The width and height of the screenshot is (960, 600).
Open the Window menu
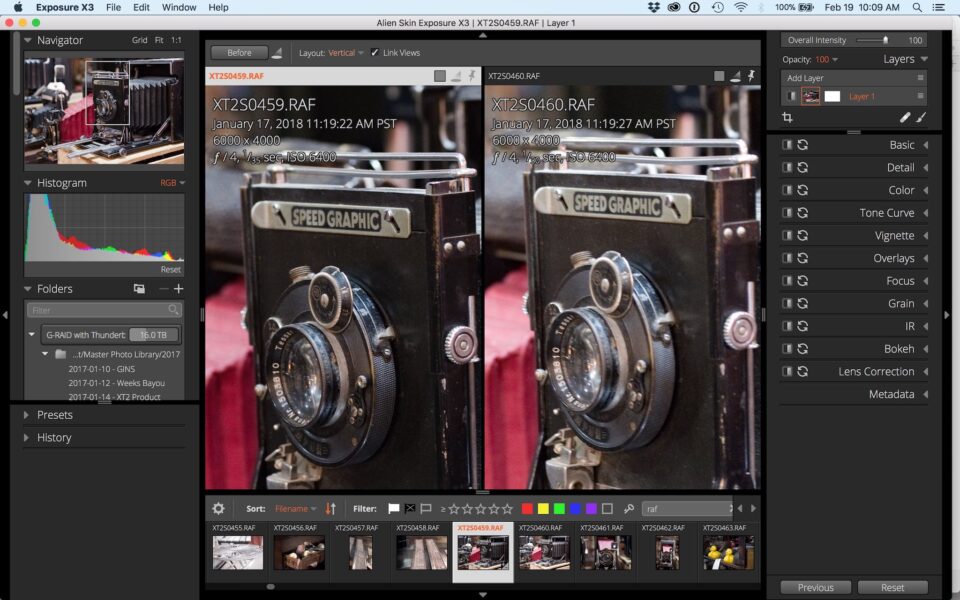click(179, 7)
